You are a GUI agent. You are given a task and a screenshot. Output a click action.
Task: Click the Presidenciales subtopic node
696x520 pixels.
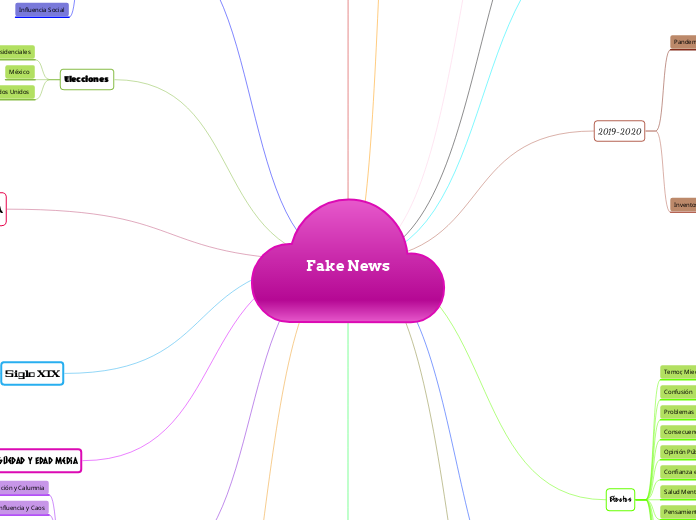[16, 51]
